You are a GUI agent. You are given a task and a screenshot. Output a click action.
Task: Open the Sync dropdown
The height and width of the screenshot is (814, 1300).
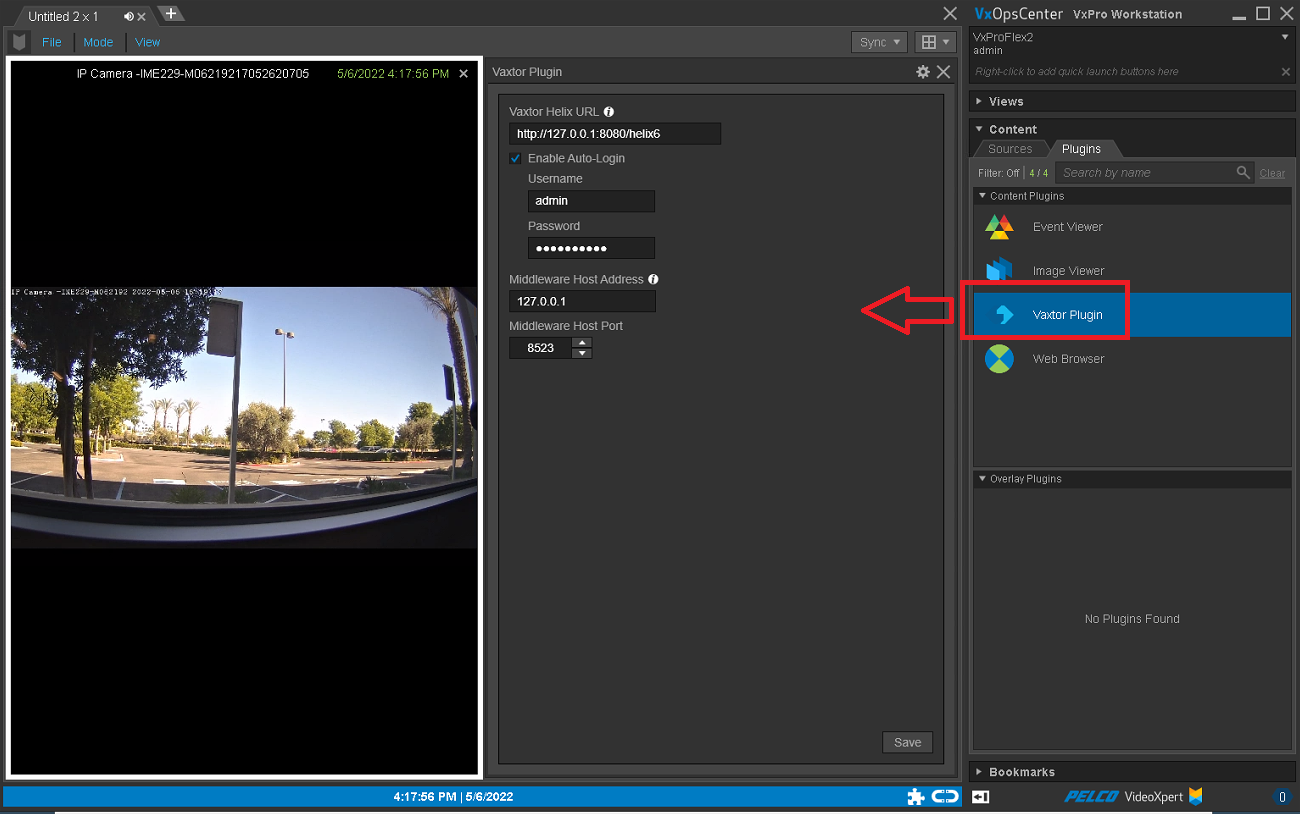877,42
